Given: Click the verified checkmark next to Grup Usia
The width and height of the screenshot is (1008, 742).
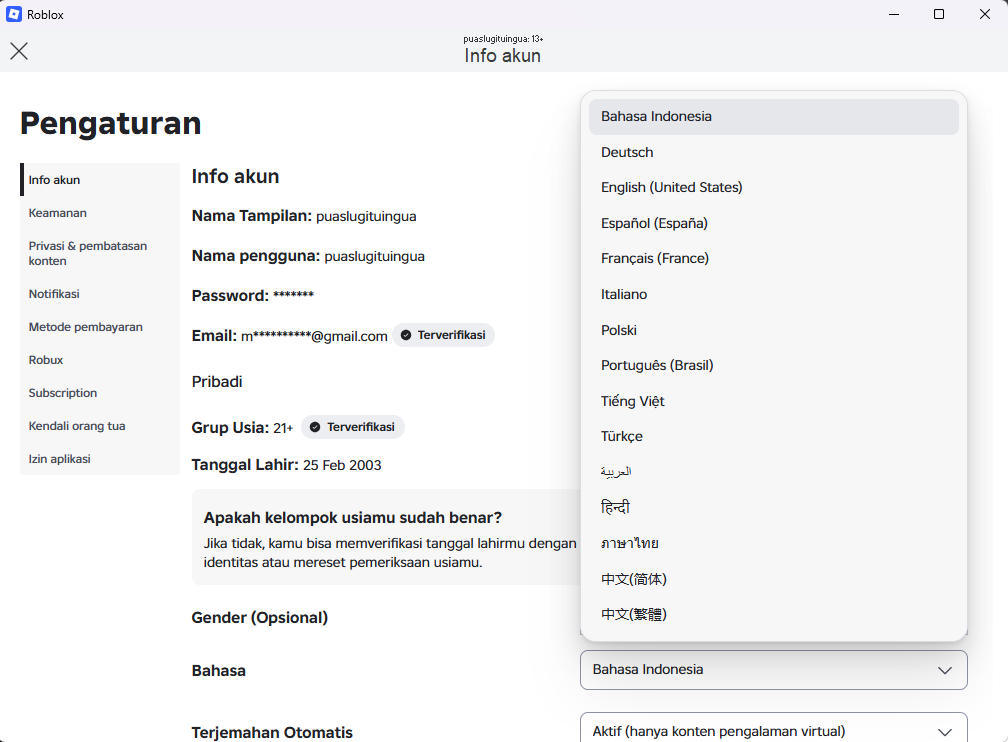Looking at the screenshot, I should coord(315,427).
